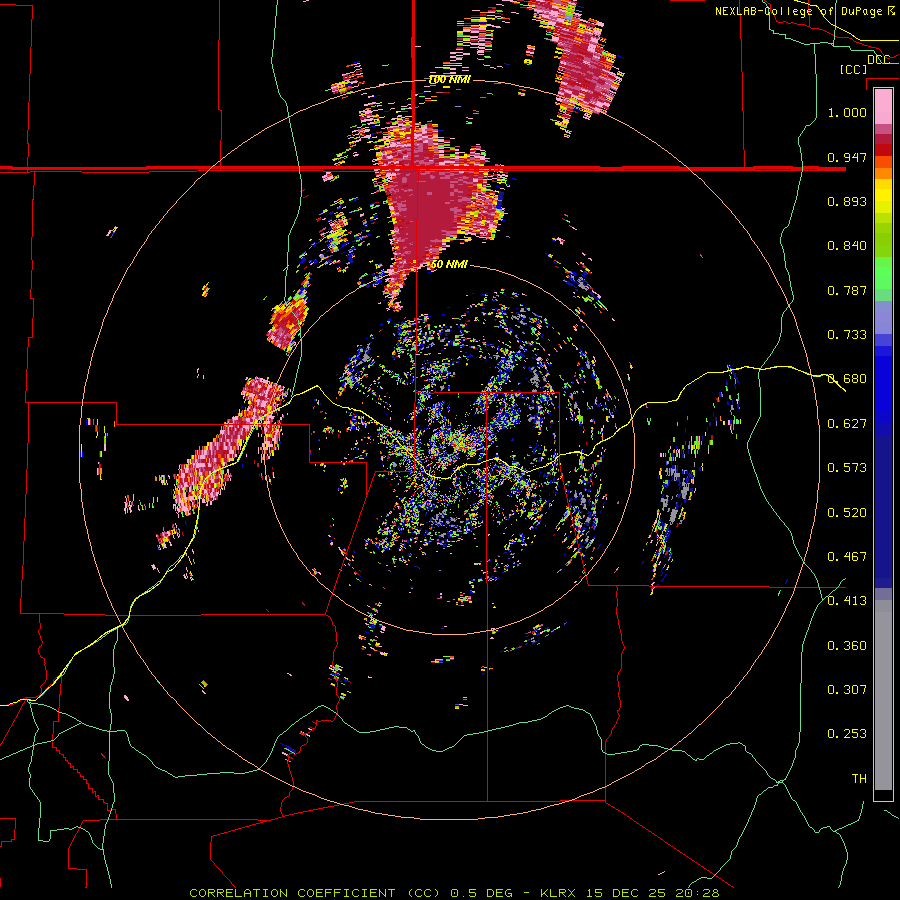900x900 pixels.
Task: Click the 100 NMI range ring label
Action: coord(450,79)
